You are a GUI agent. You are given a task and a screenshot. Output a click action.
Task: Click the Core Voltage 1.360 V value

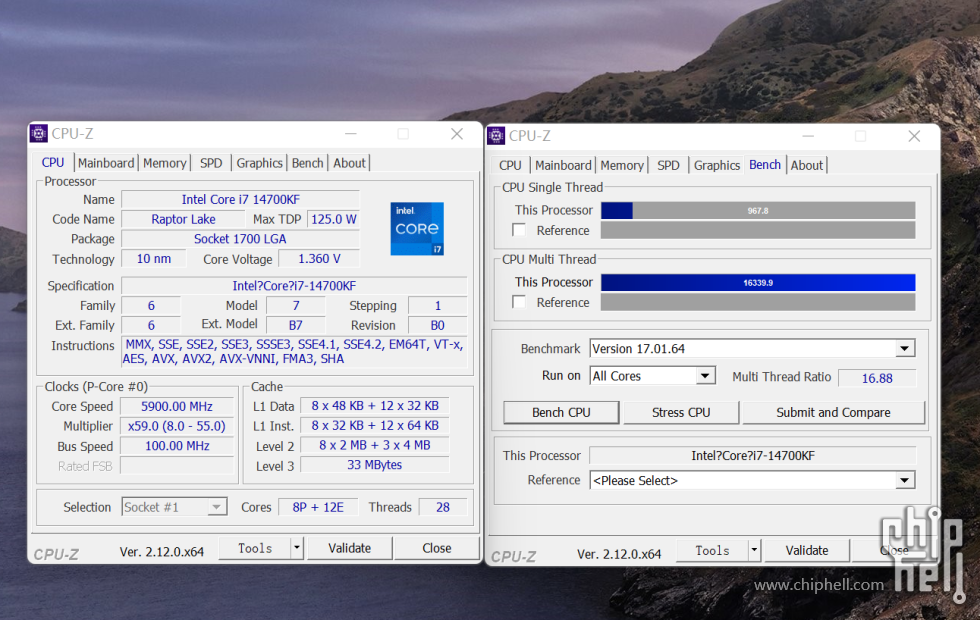[319, 259]
